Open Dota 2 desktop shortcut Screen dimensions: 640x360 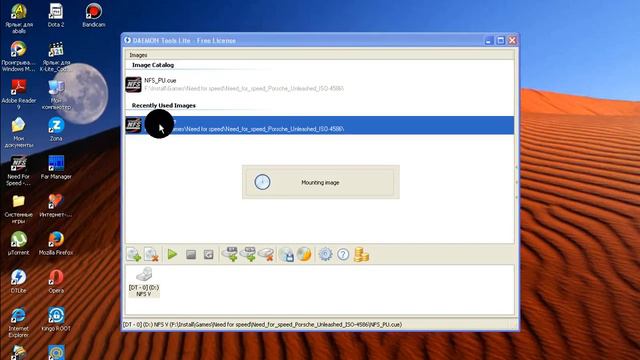[56, 16]
